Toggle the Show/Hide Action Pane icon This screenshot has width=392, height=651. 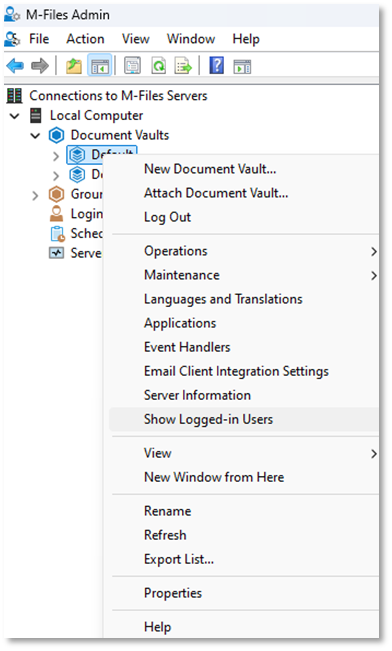pos(243,66)
